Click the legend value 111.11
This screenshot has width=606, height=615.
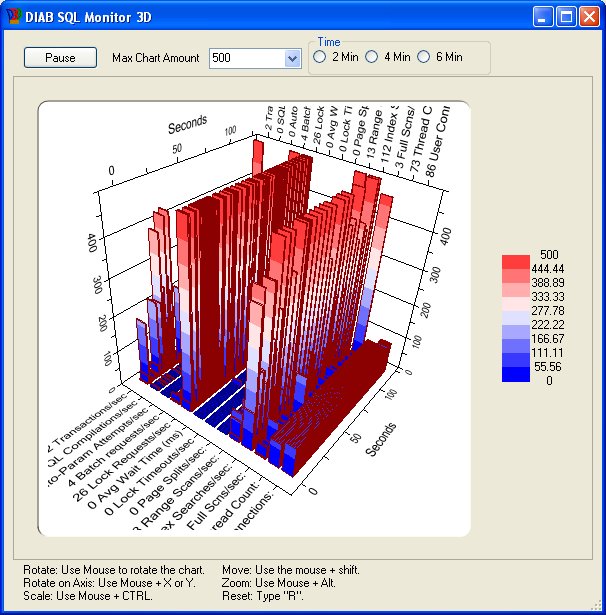(548, 353)
